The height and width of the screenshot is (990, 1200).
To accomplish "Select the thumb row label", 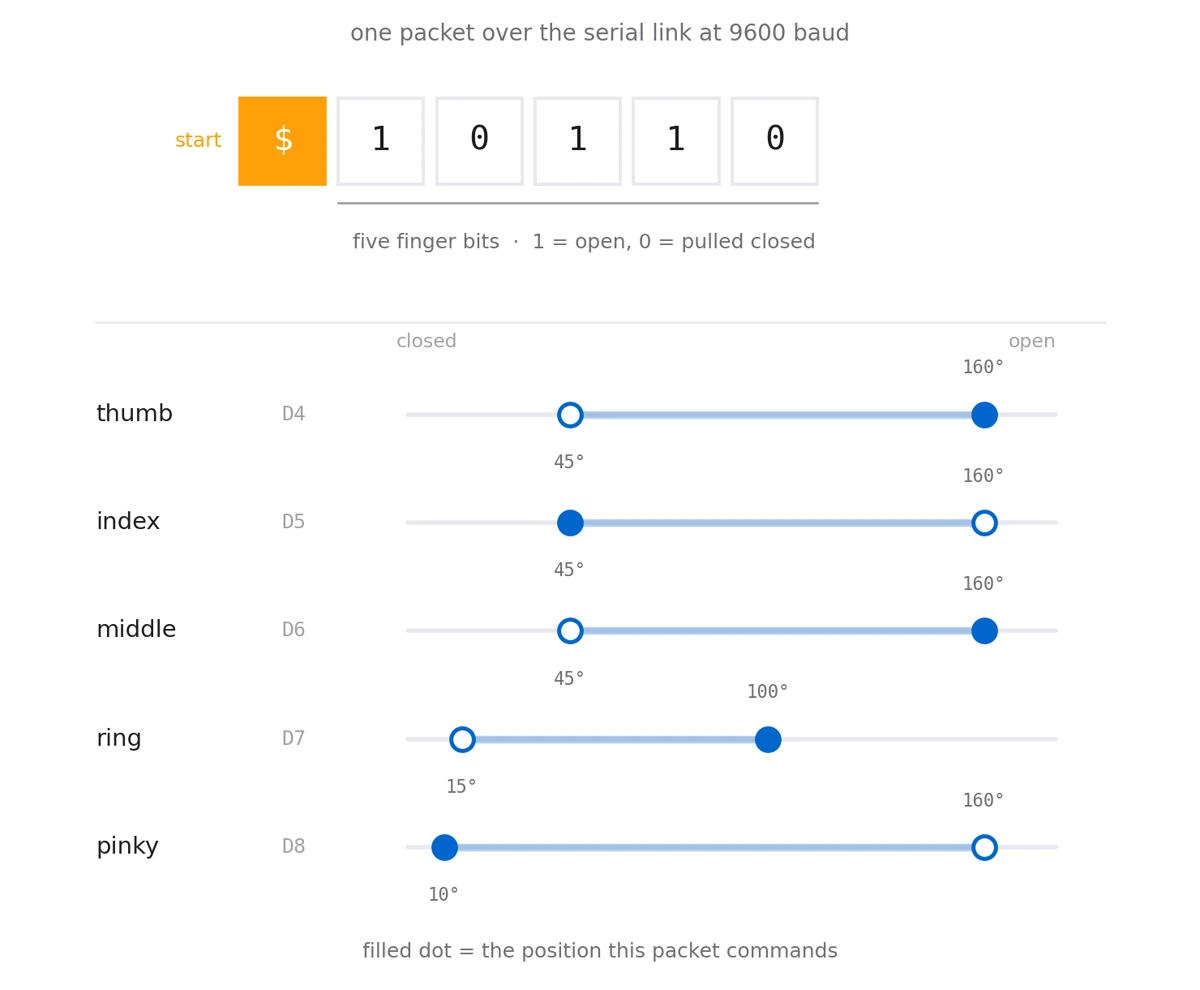I will coord(134,414).
